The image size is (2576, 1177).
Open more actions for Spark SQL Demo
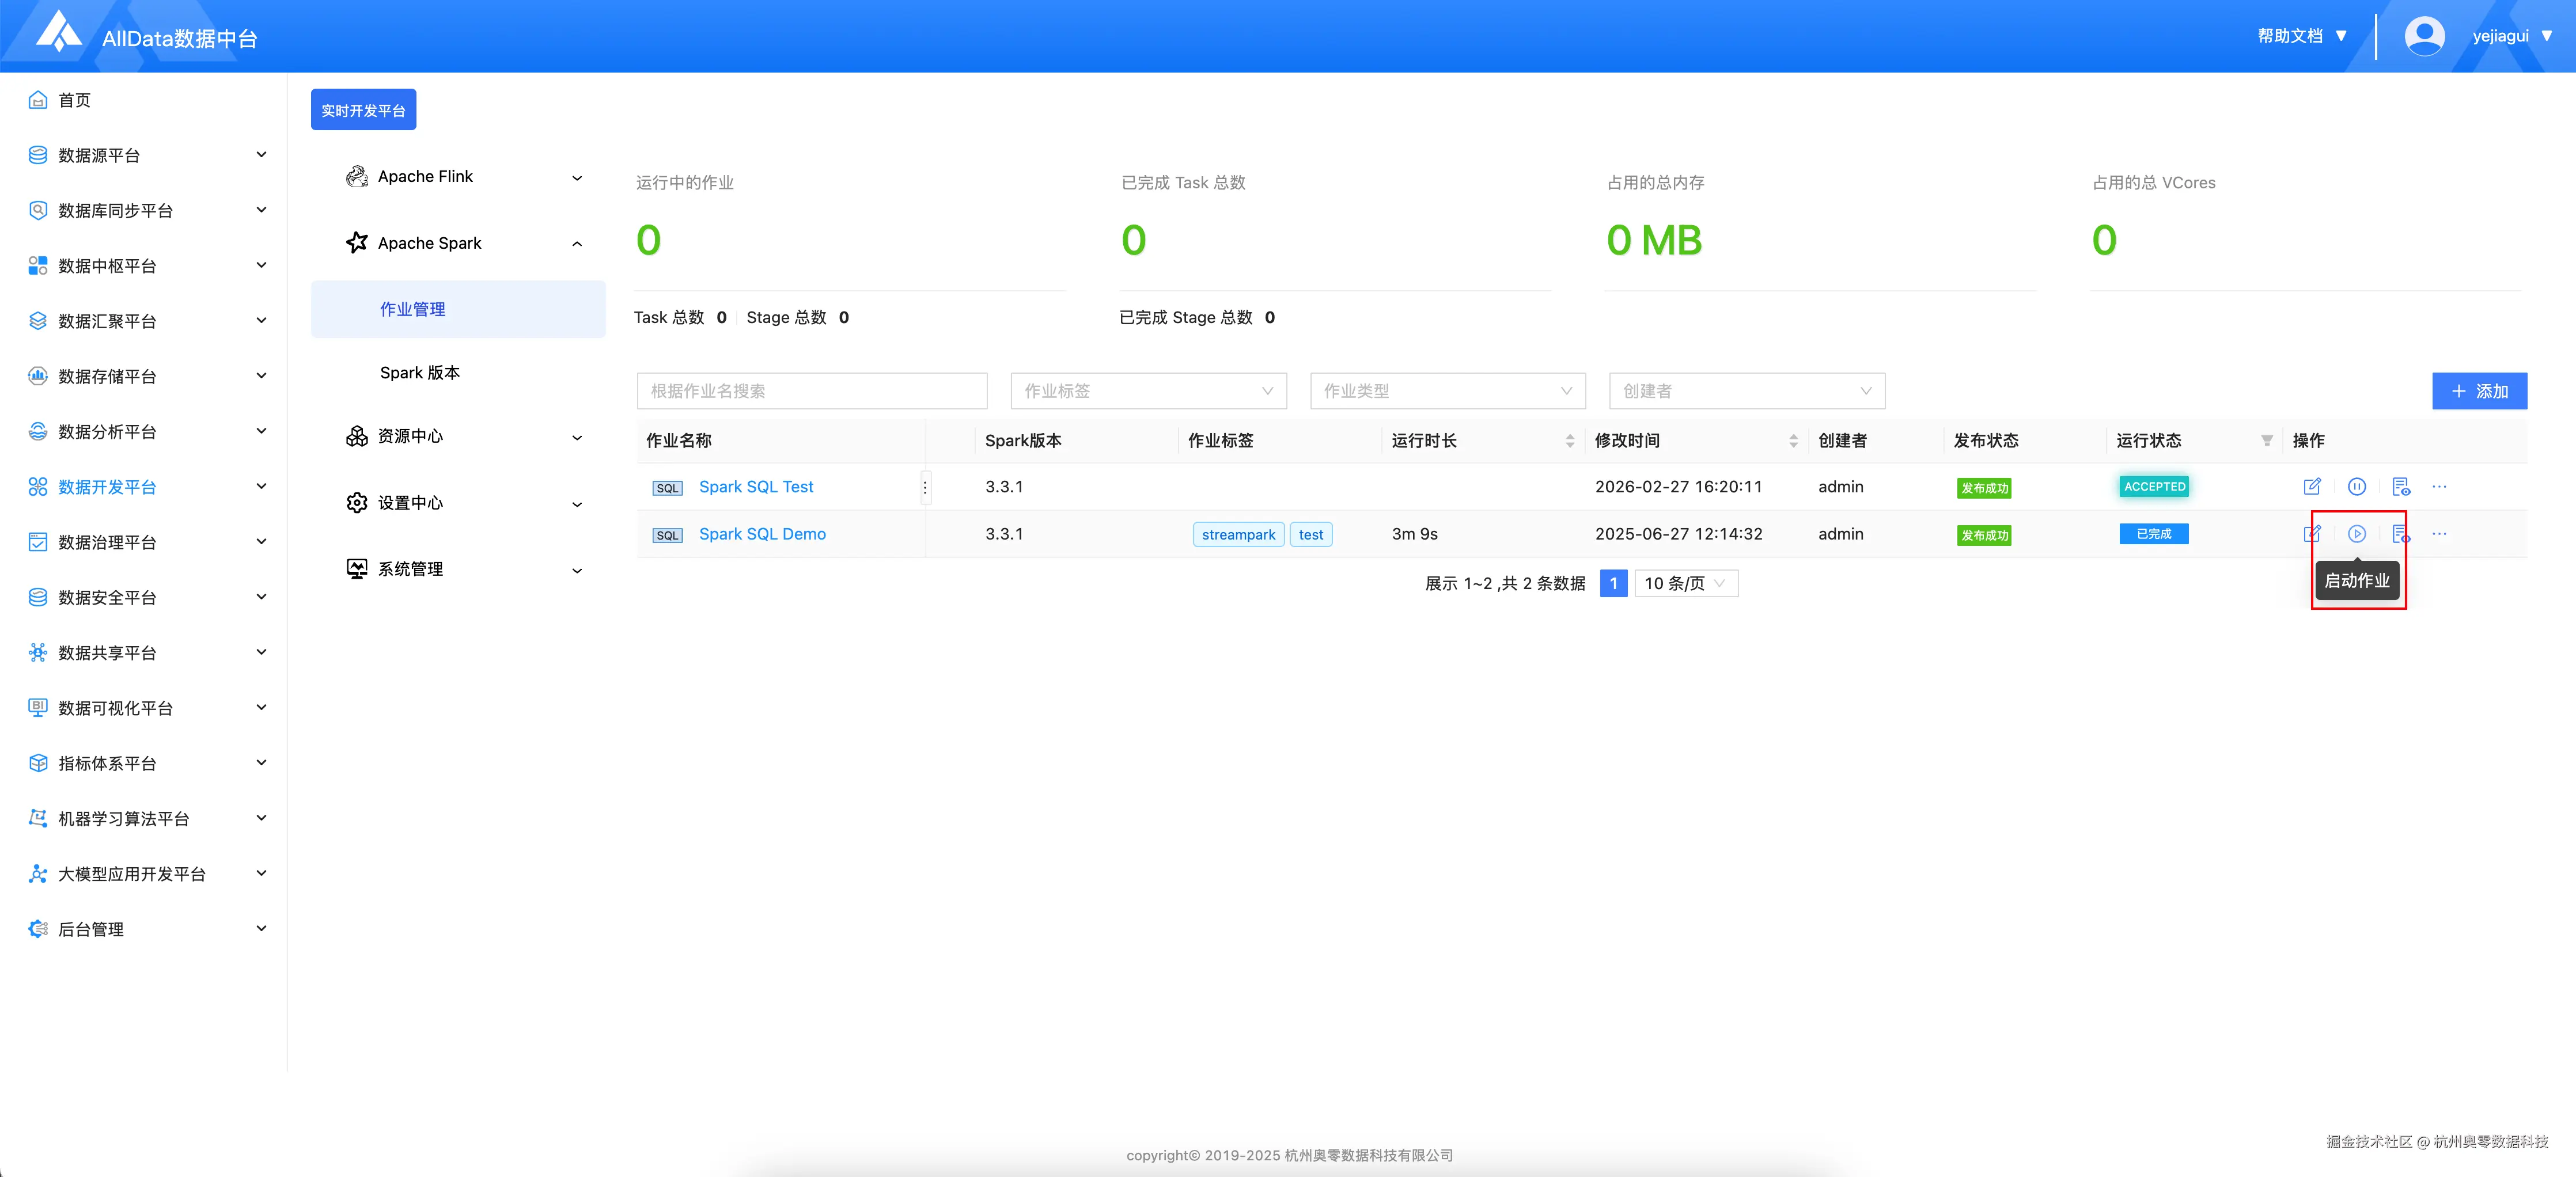pos(2439,534)
